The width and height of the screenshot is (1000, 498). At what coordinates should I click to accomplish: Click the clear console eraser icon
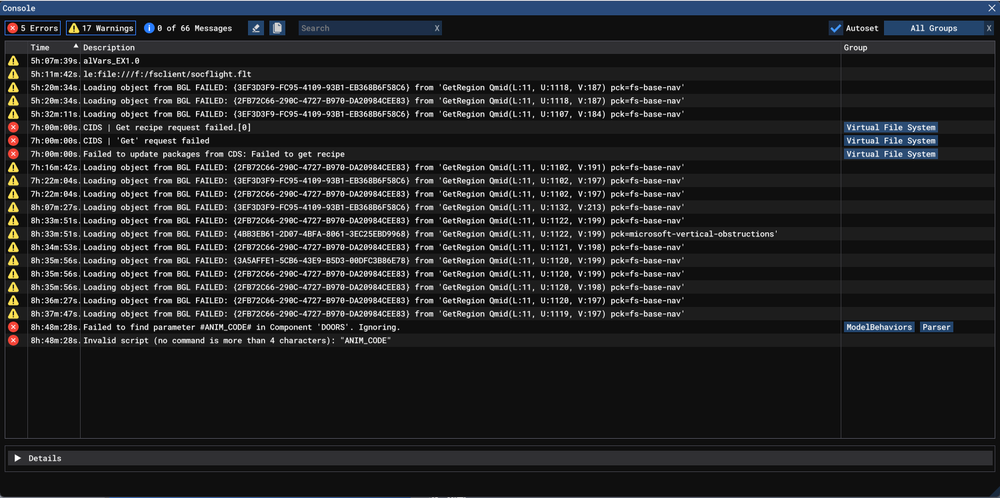(257, 28)
